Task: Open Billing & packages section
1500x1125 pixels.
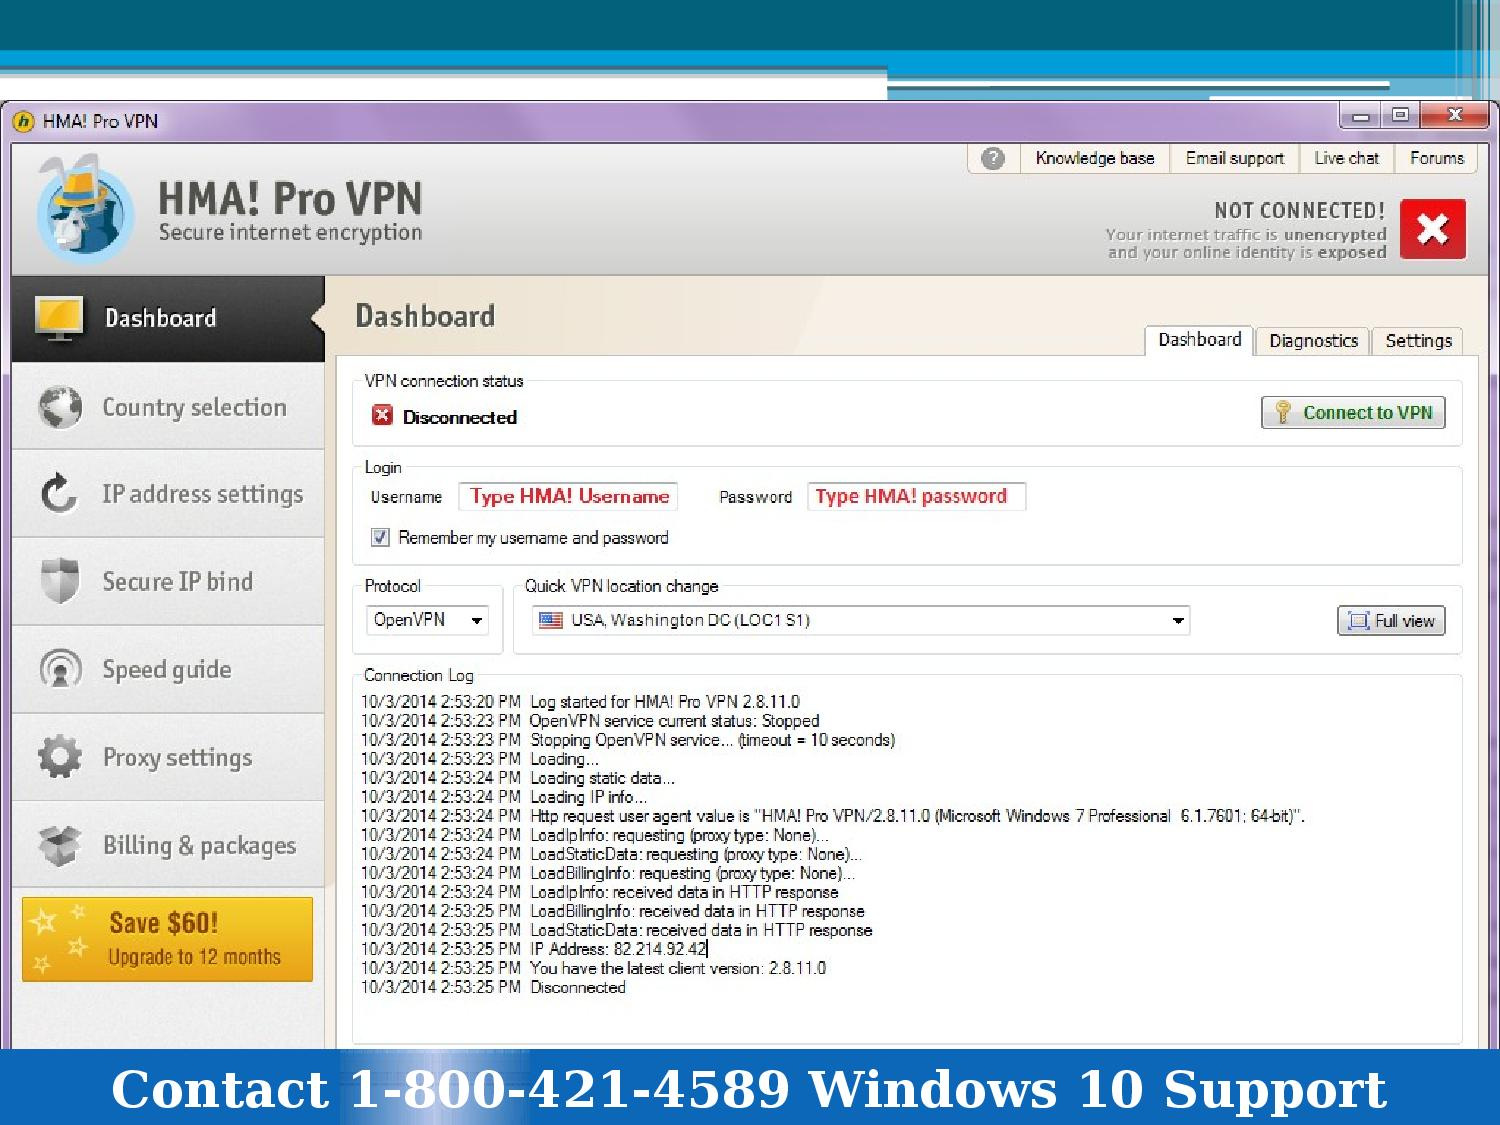Action: [x=168, y=845]
